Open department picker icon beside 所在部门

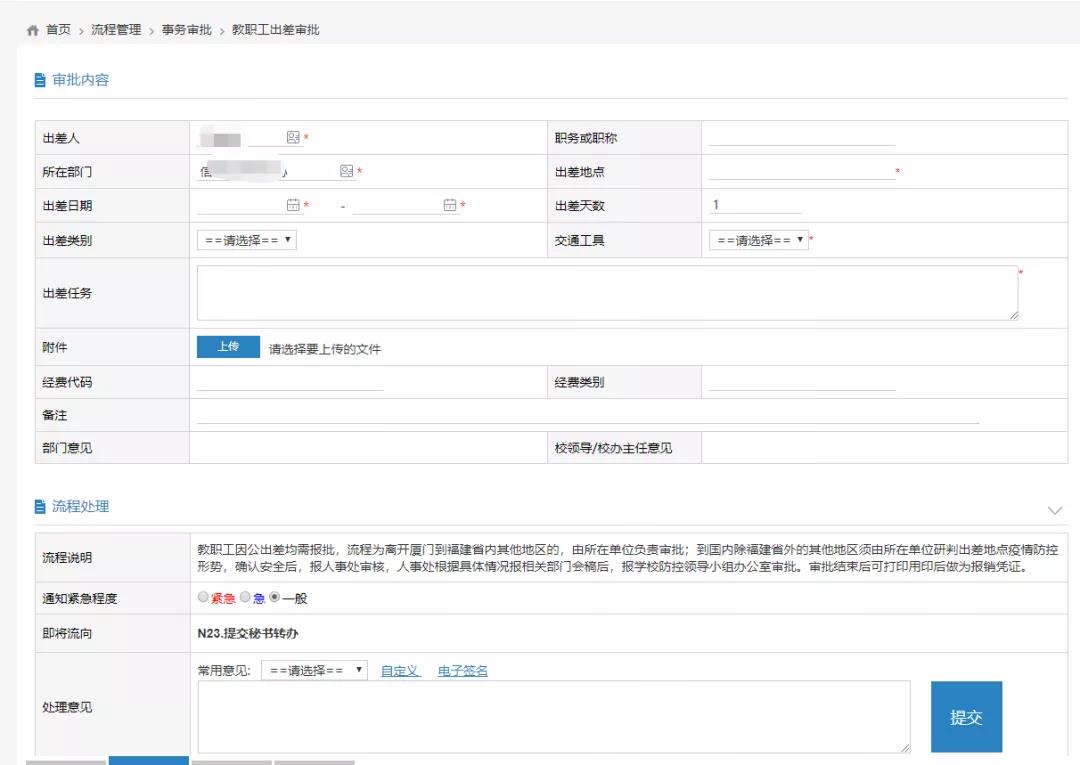point(346,171)
